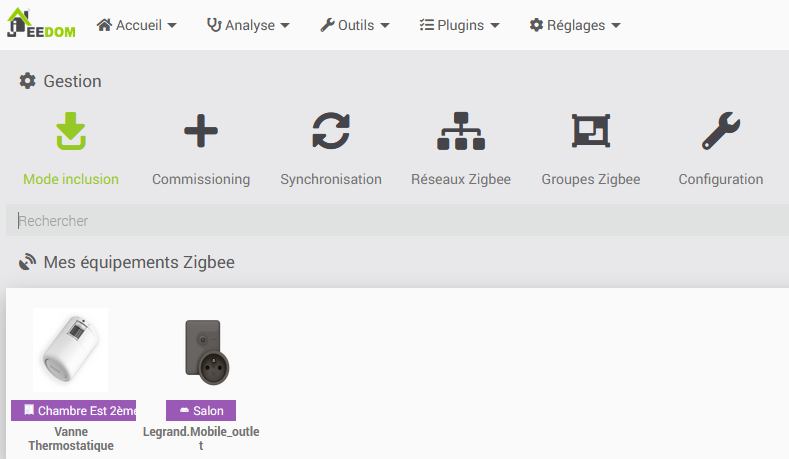The width and height of the screenshot is (789, 459).
Task: Click the Mes équipements Zigbee satellite icon
Action: [27, 262]
